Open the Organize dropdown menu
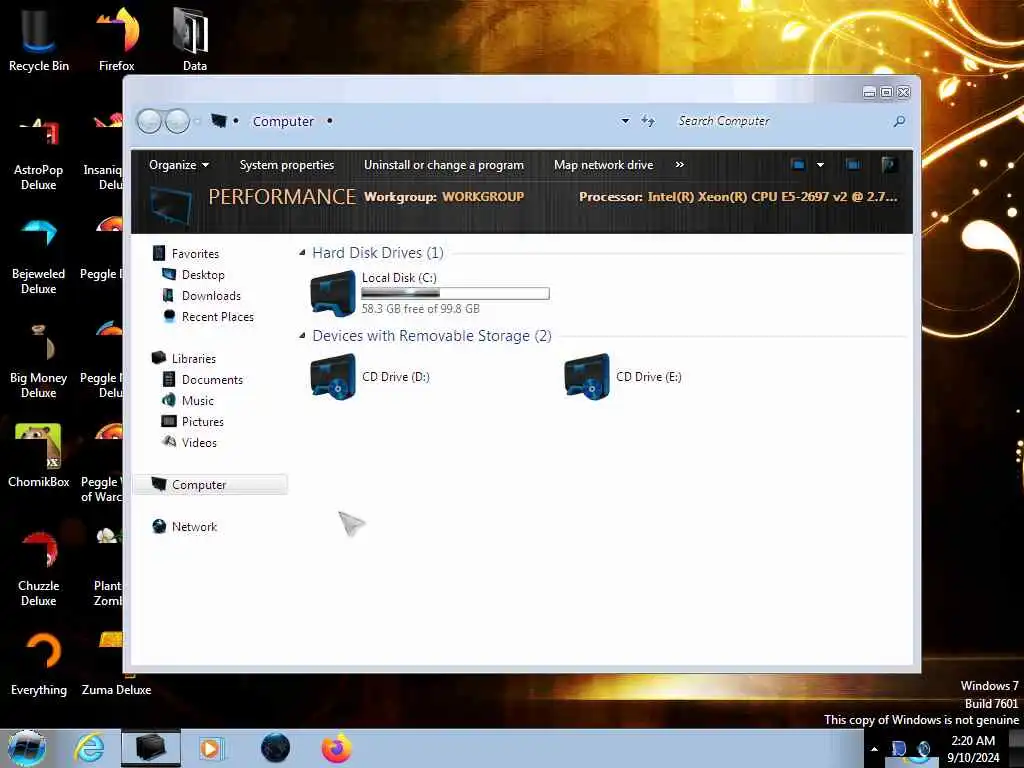Screen dimensions: 1024x768 tap(179, 165)
